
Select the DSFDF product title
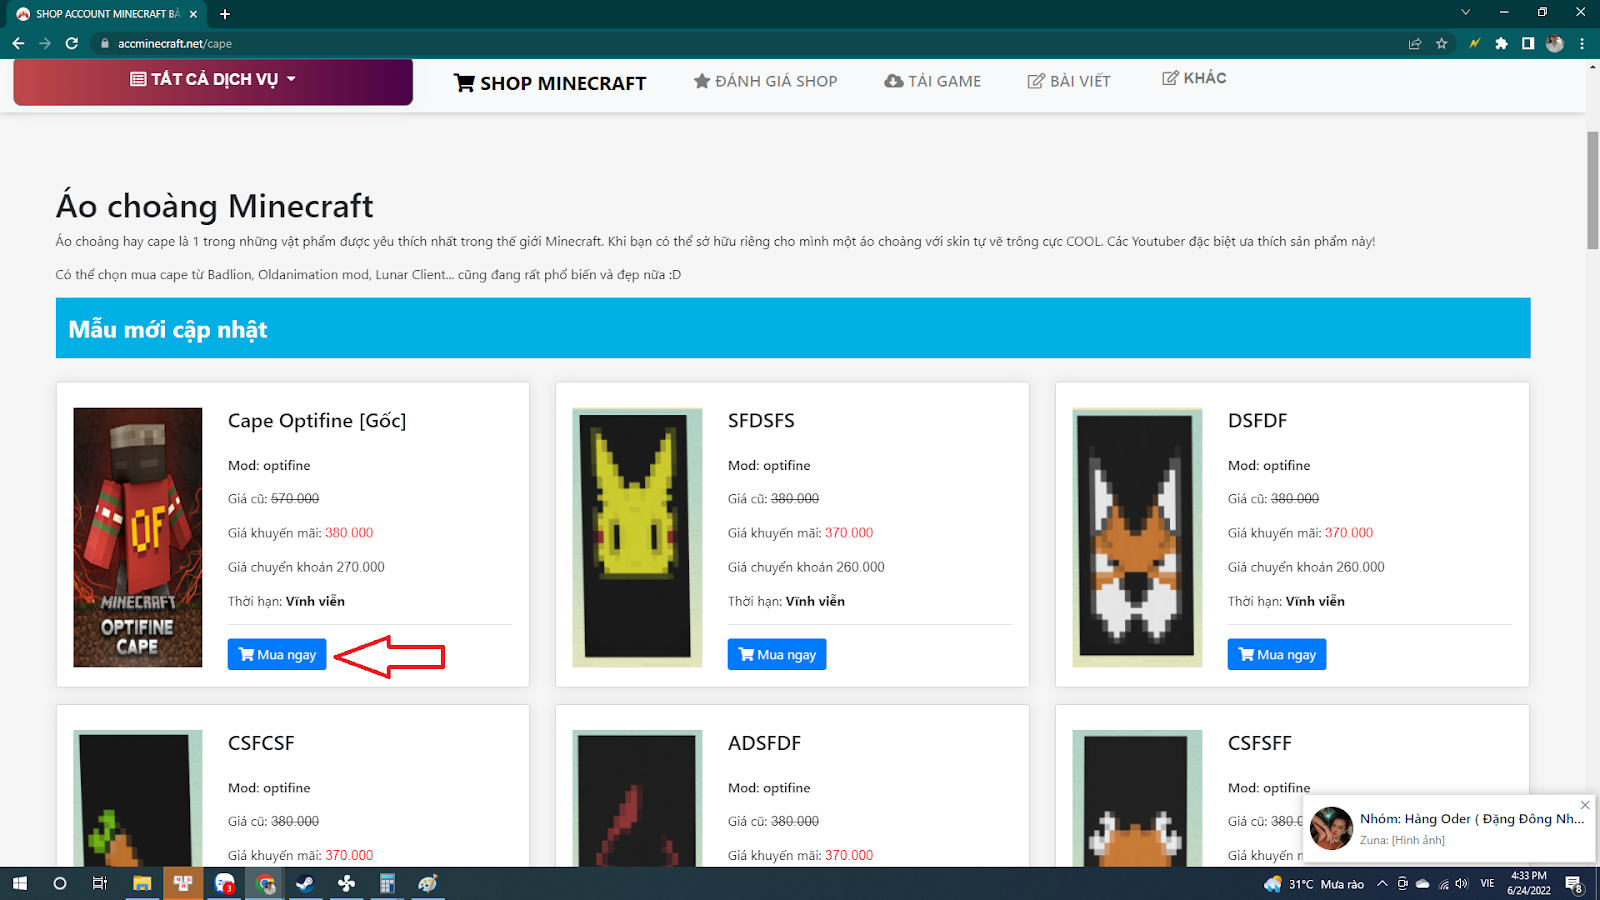1257,421
